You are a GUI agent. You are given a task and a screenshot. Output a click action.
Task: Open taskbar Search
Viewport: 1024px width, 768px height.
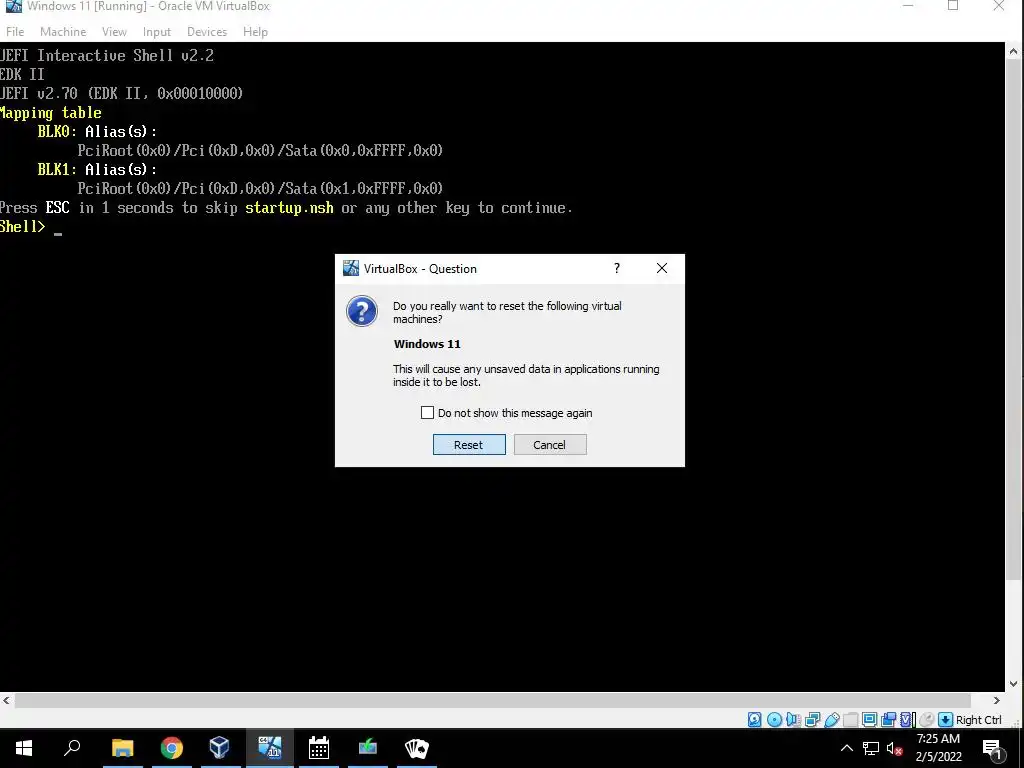[x=72, y=748]
